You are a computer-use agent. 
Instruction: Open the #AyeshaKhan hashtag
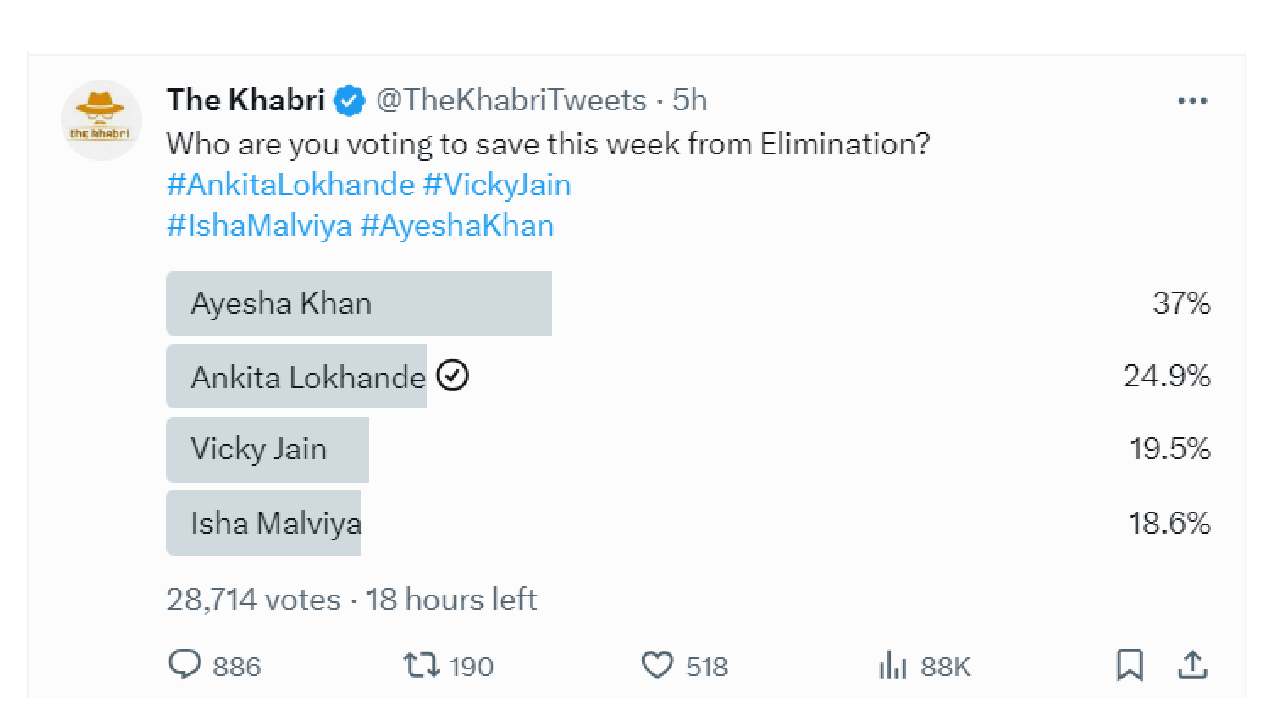(x=456, y=226)
